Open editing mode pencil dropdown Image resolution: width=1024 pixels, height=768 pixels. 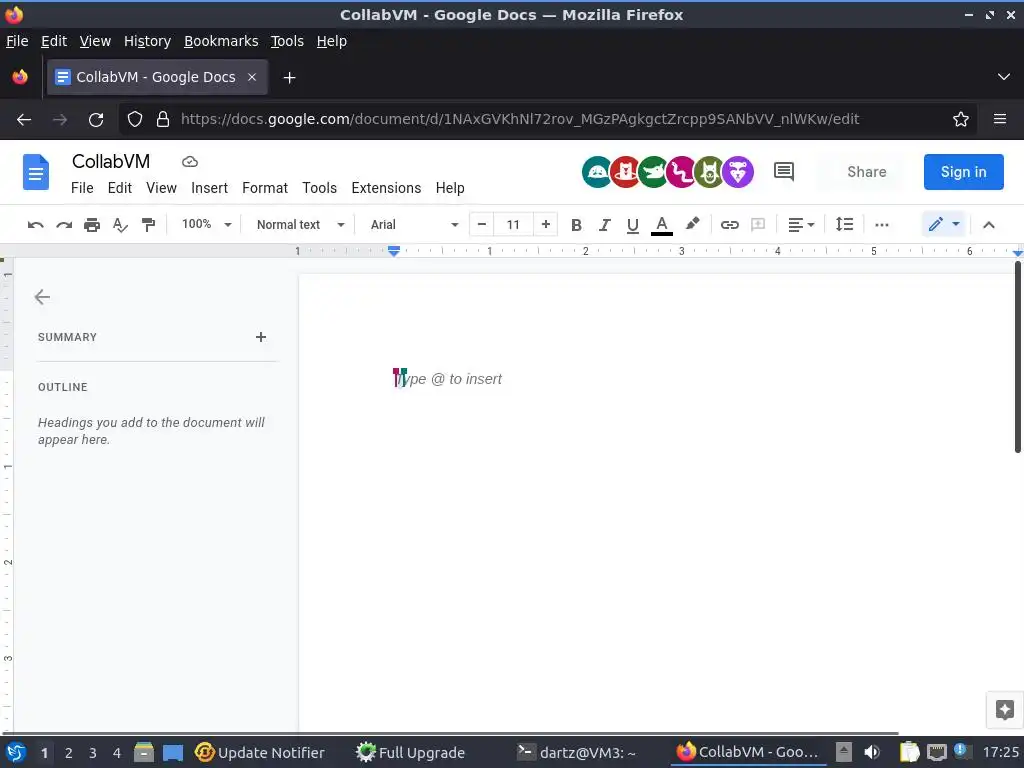[944, 224]
